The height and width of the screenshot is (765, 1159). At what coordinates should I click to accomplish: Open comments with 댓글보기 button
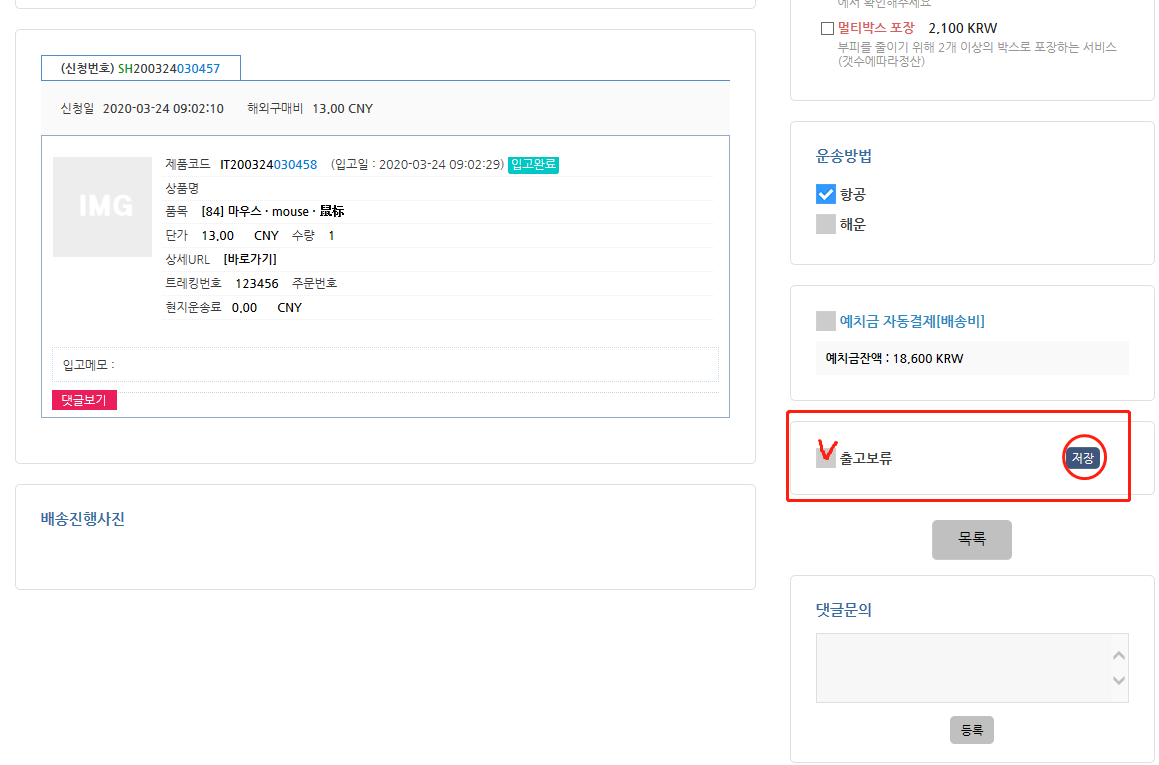[x=84, y=400]
